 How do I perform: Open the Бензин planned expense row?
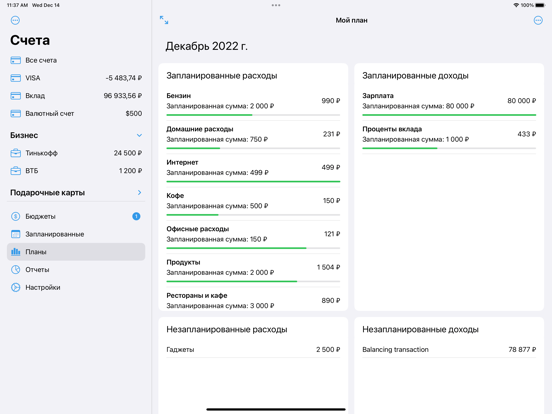253,104
